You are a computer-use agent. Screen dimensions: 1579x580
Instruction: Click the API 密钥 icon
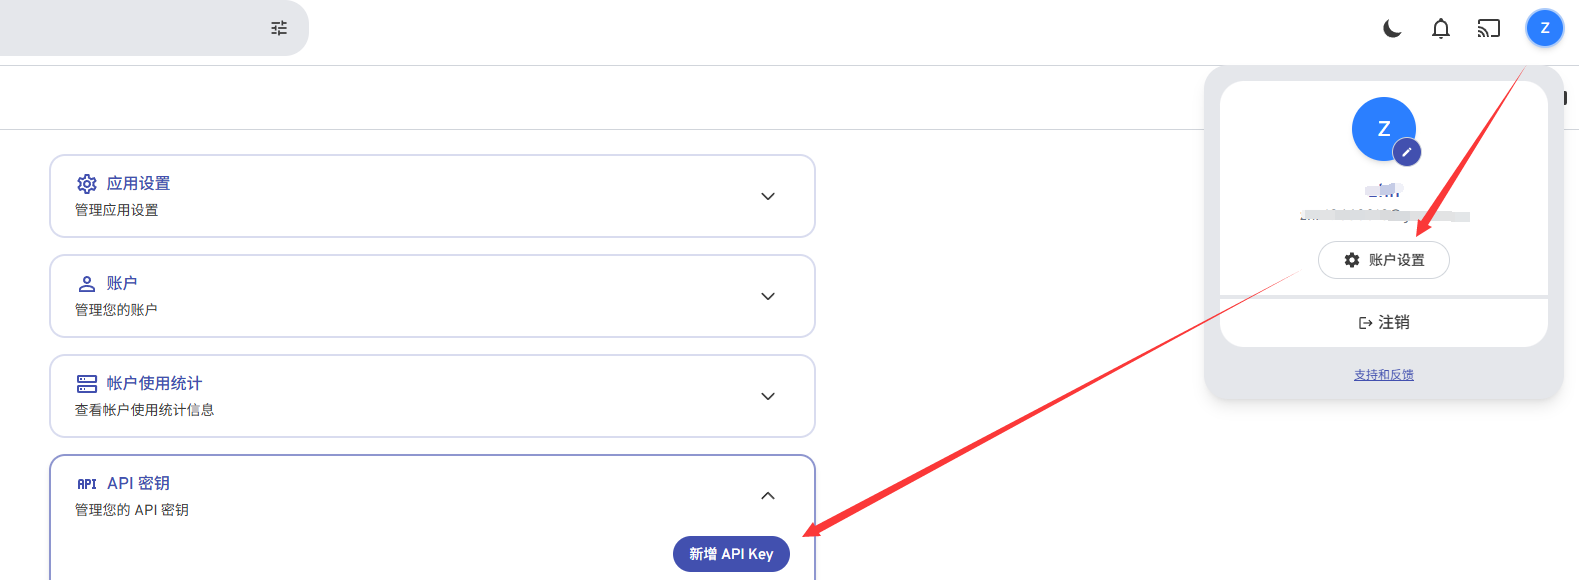click(x=87, y=484)
